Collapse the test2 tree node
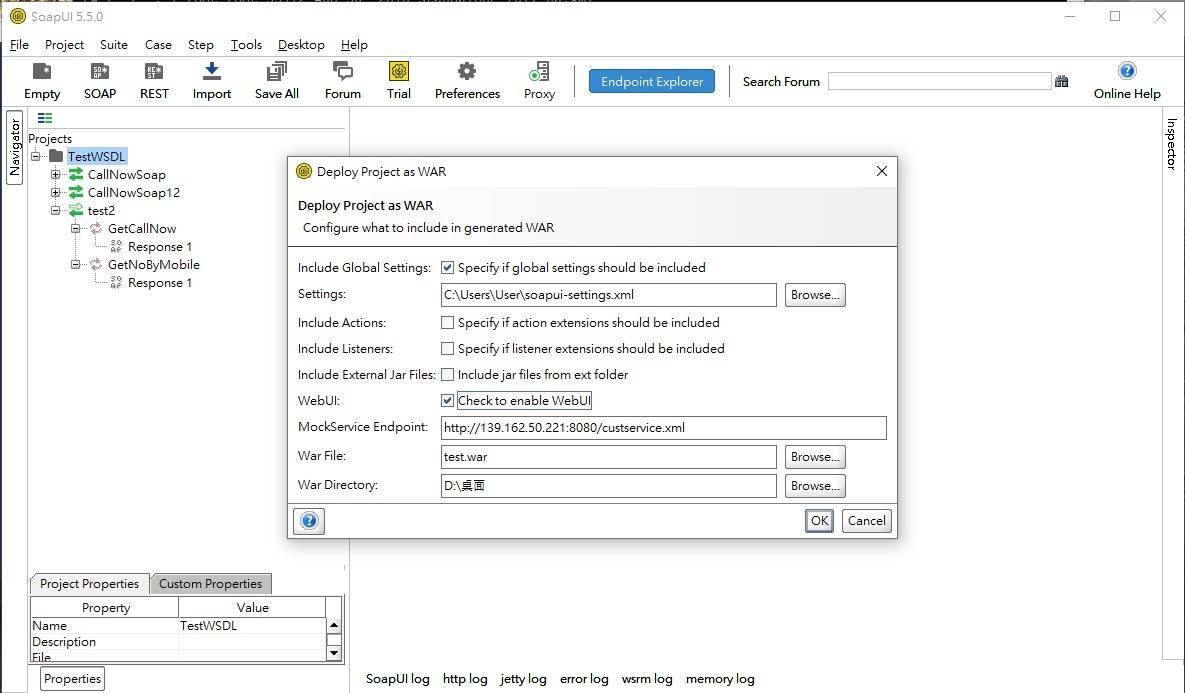 tap(55, 211)
